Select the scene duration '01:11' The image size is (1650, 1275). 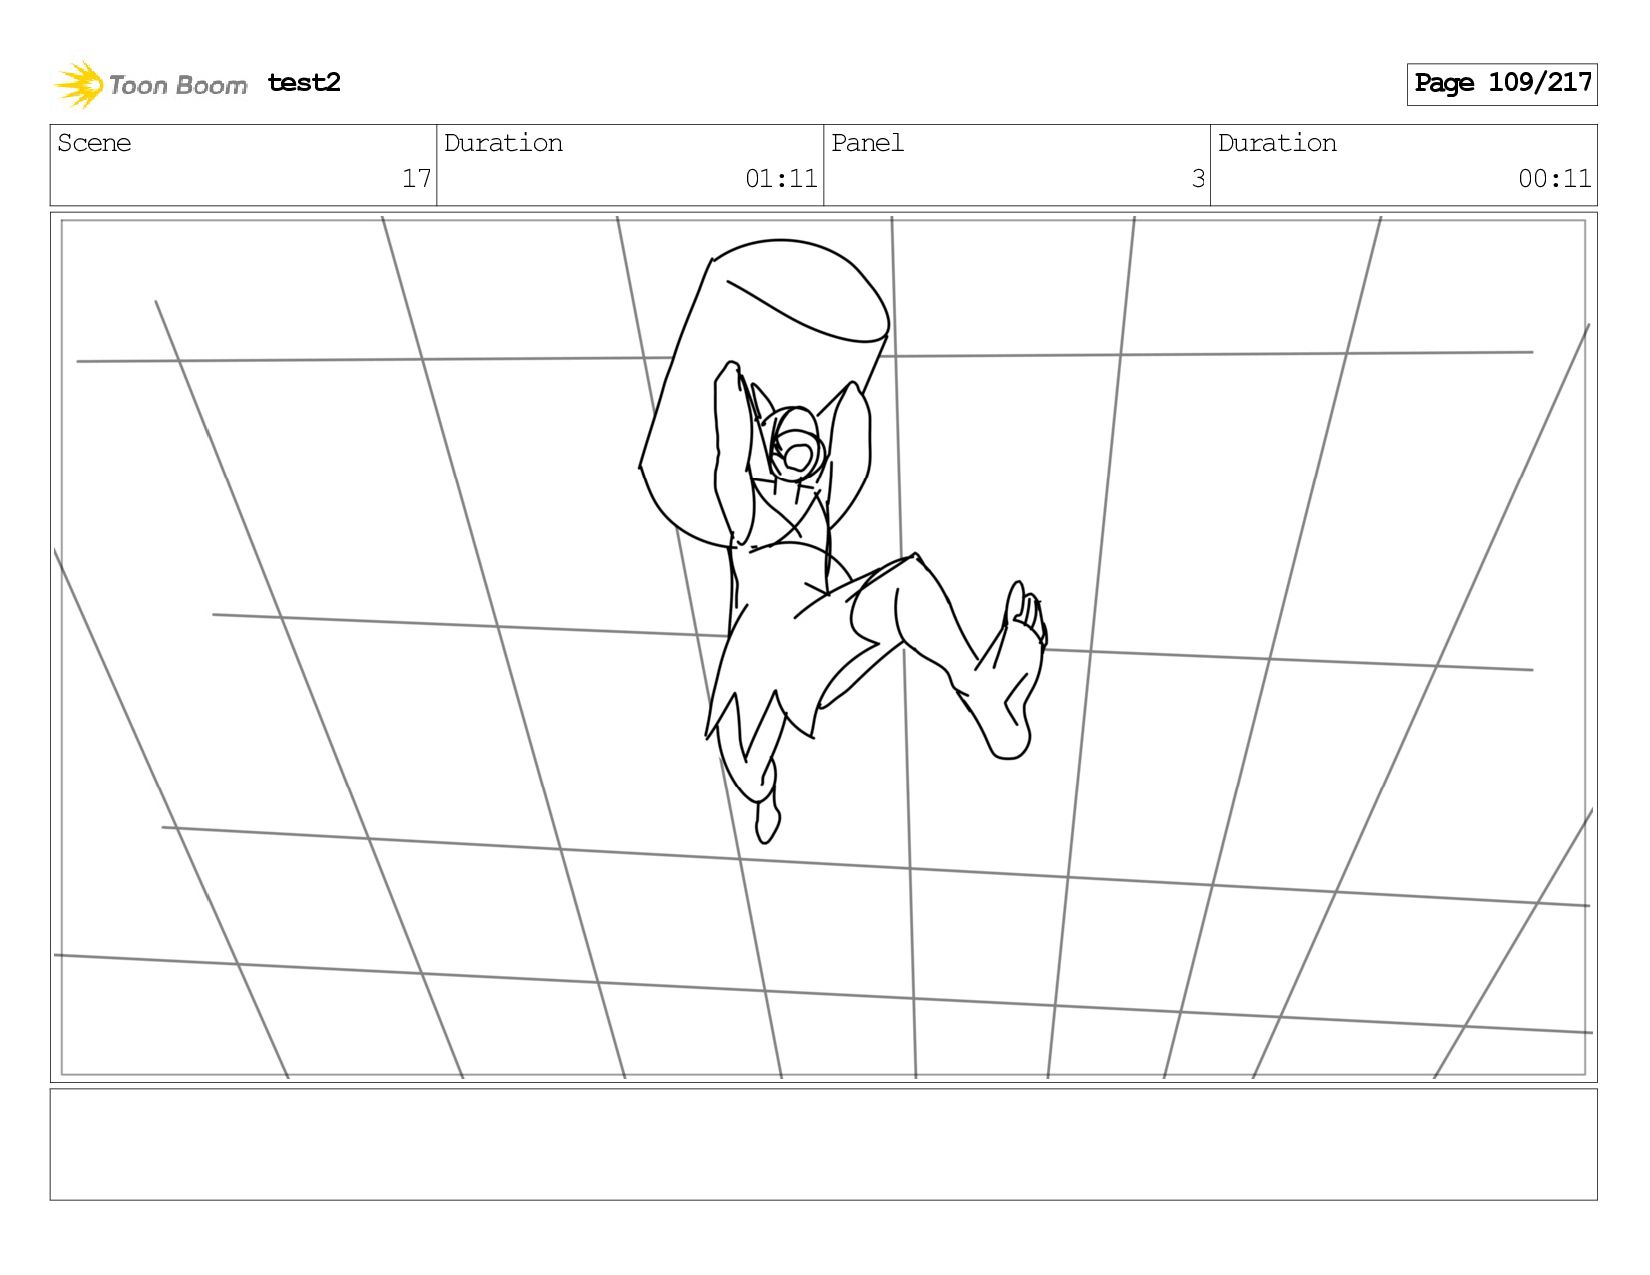pos(781,179)
